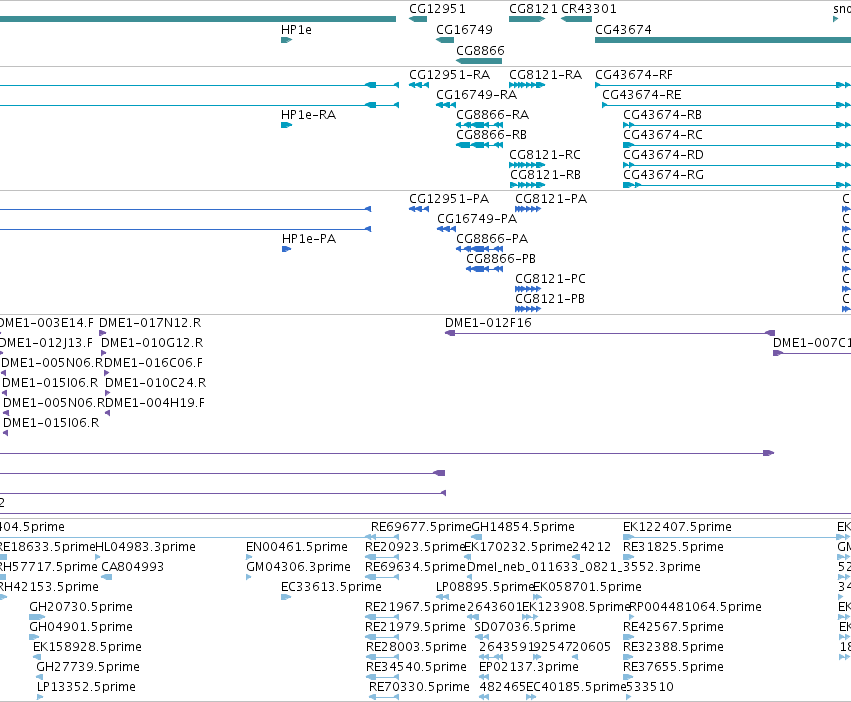This screenshot has height=702, width=851.
Task: Click the GH04901.5prime EST
Action: coord(34,637)
